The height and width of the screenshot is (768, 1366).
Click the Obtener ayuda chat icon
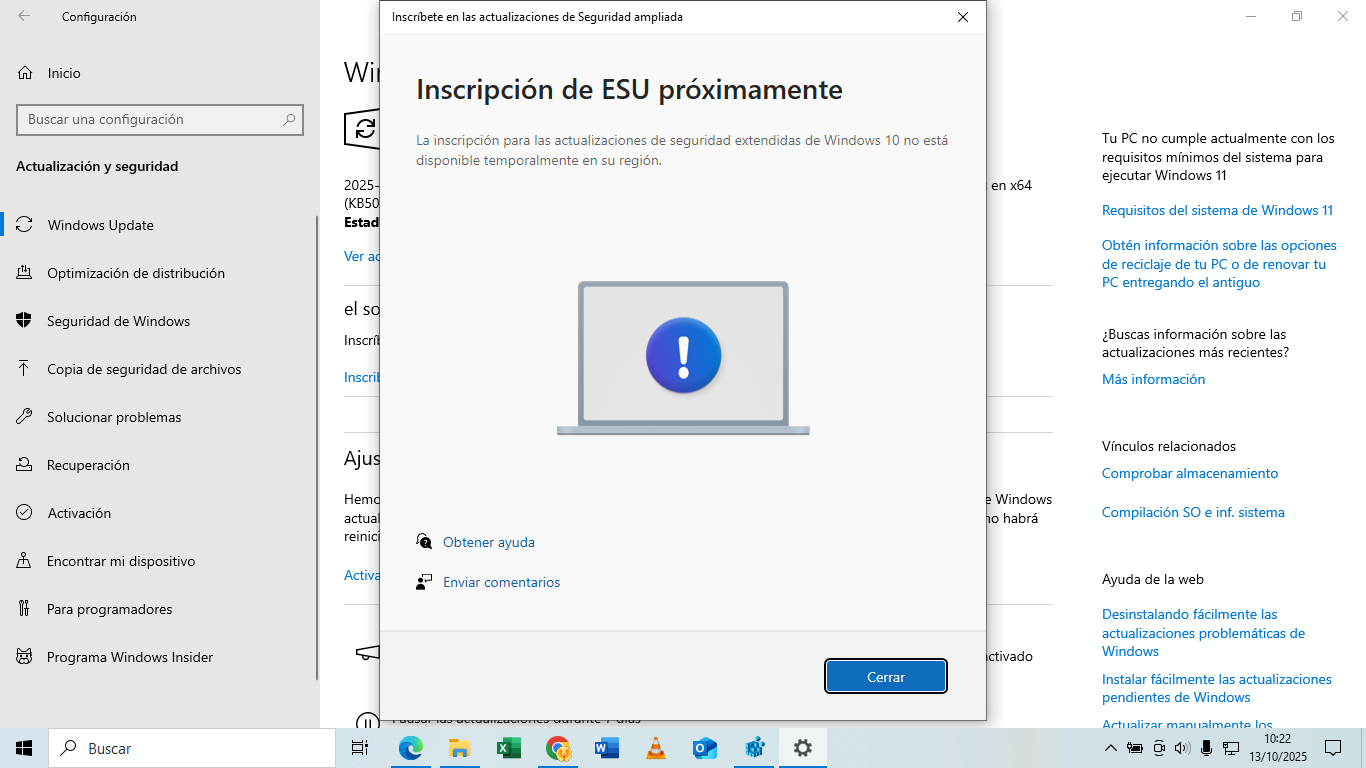click(424, 542)
